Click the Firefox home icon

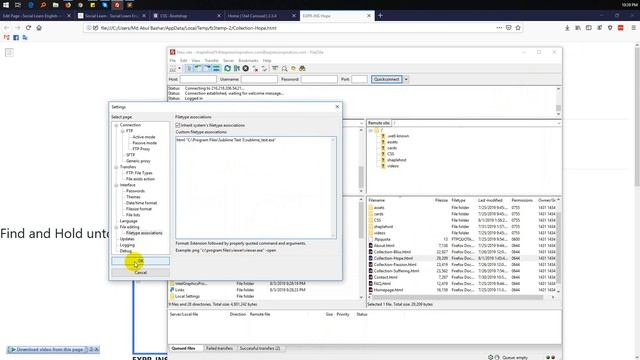tap(39, 28)
